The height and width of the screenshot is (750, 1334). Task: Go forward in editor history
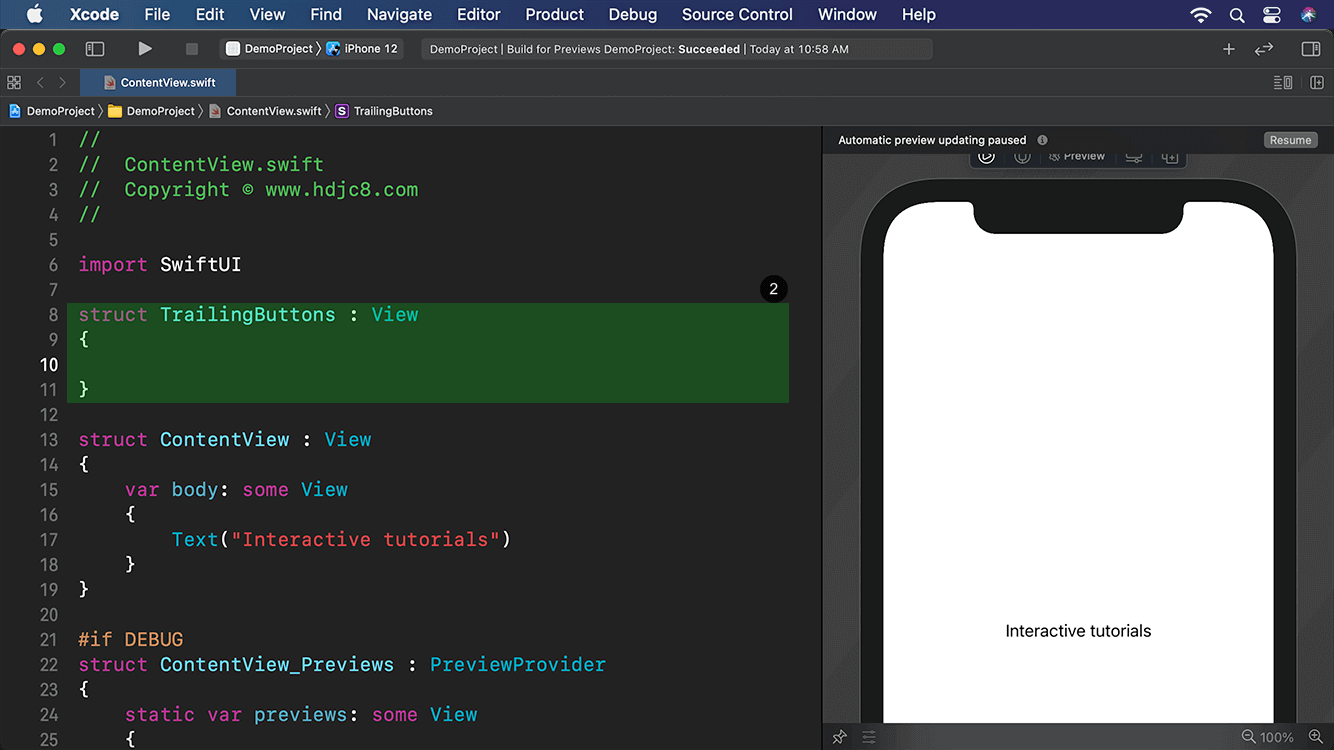click(62, 82)
